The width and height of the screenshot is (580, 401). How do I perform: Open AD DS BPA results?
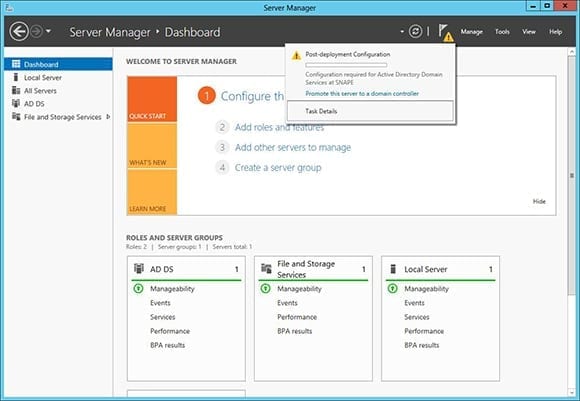[167, 345]
